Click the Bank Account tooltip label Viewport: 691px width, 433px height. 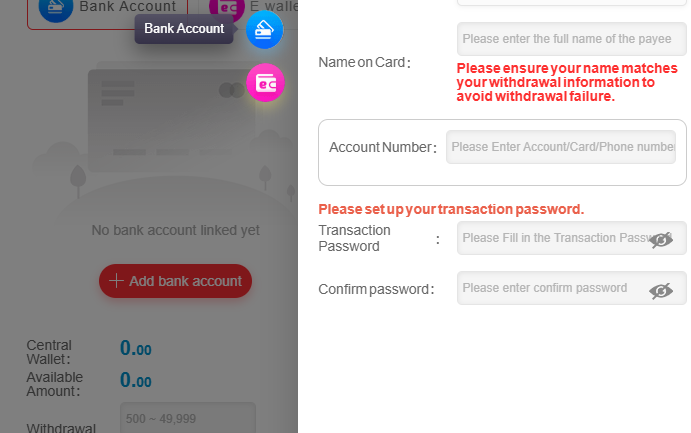pyautogui.click(x=184, y=29)
